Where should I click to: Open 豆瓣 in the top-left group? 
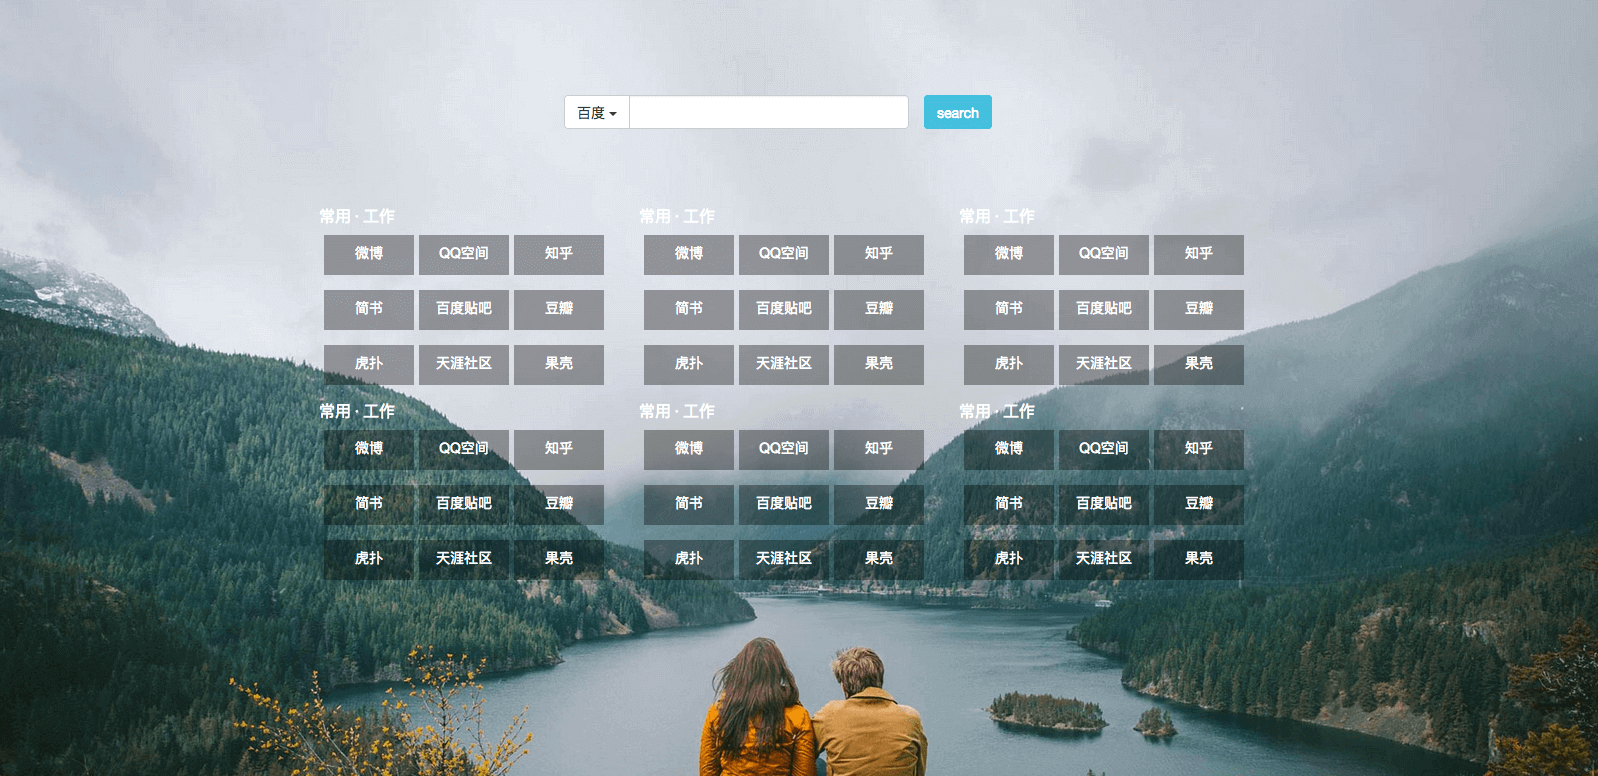[559, 310]
